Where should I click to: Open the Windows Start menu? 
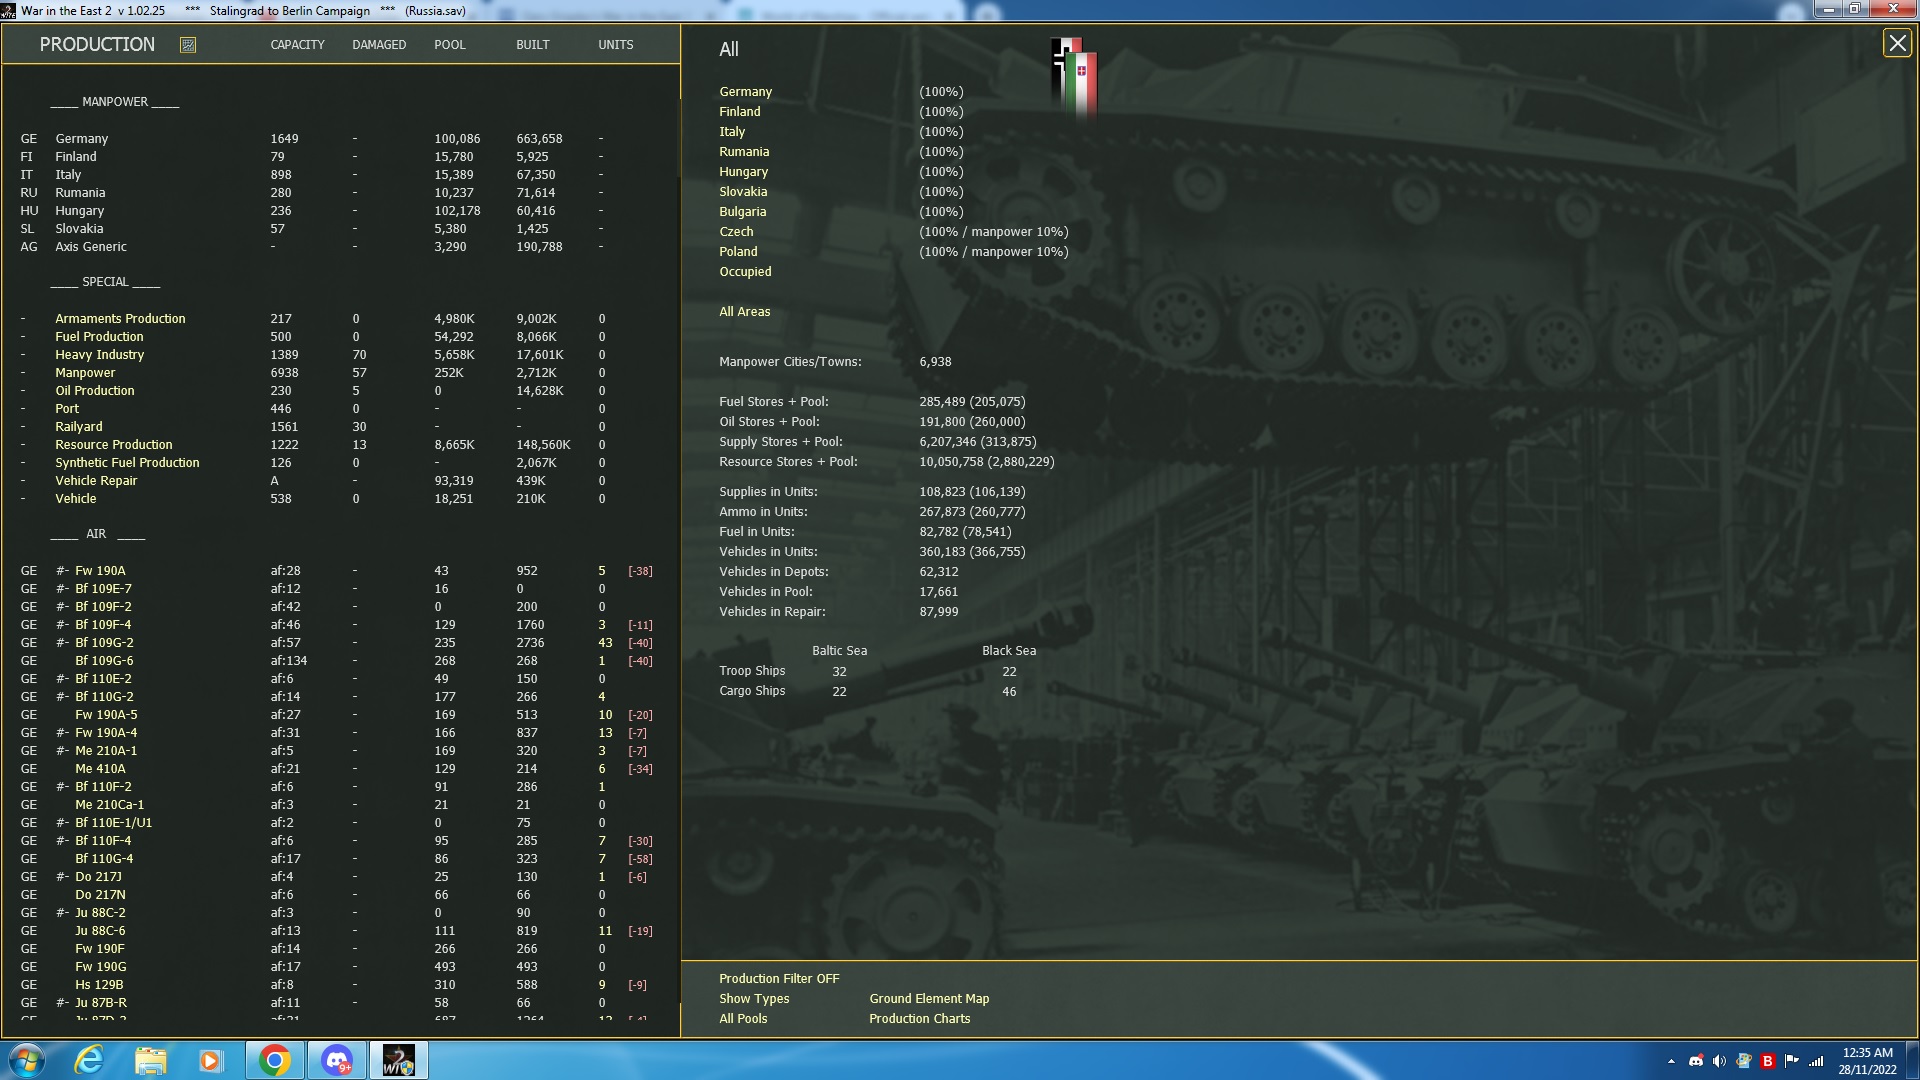pos(26,1059)
